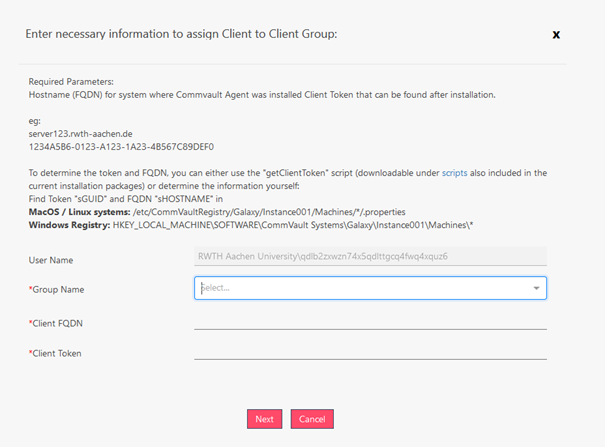Click the Next button
The width and height of the screenshot is (605, 447).
point(264,419)
